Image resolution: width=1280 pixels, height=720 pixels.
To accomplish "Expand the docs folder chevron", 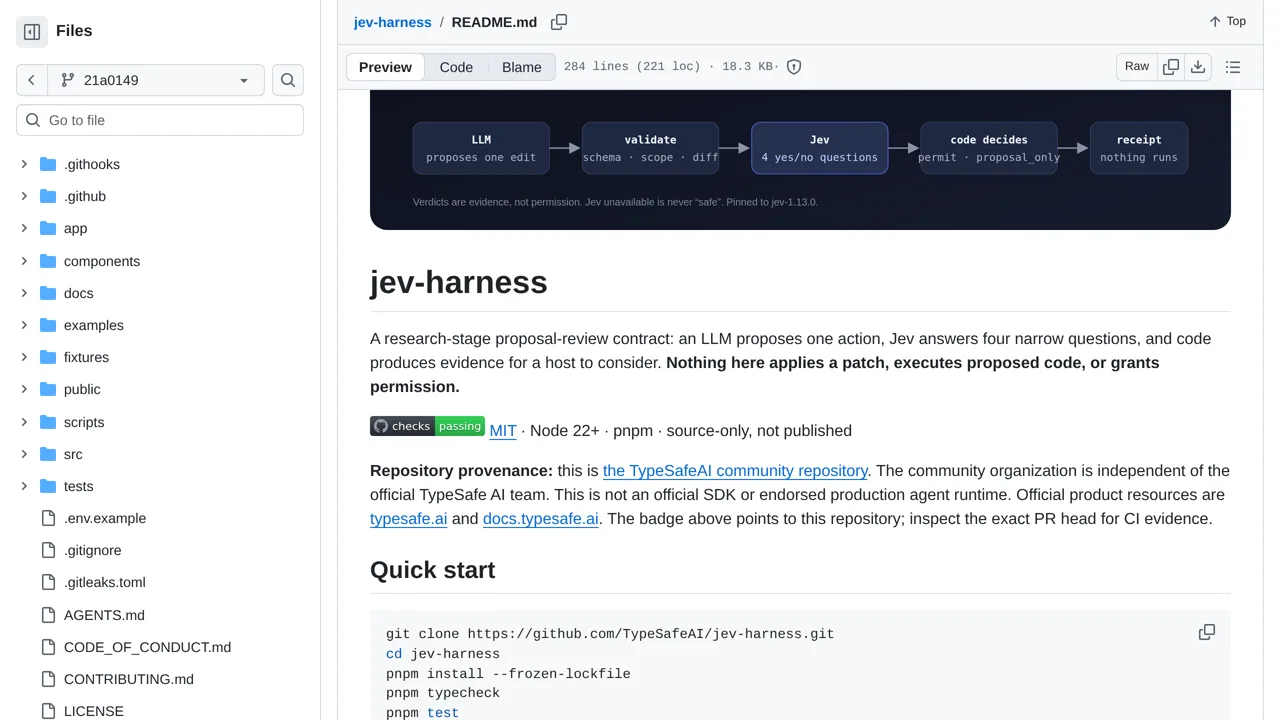I will 24,293.
